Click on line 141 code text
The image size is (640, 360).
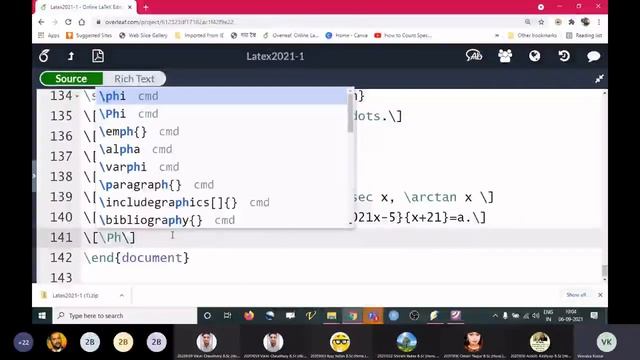tap(109, 238)
